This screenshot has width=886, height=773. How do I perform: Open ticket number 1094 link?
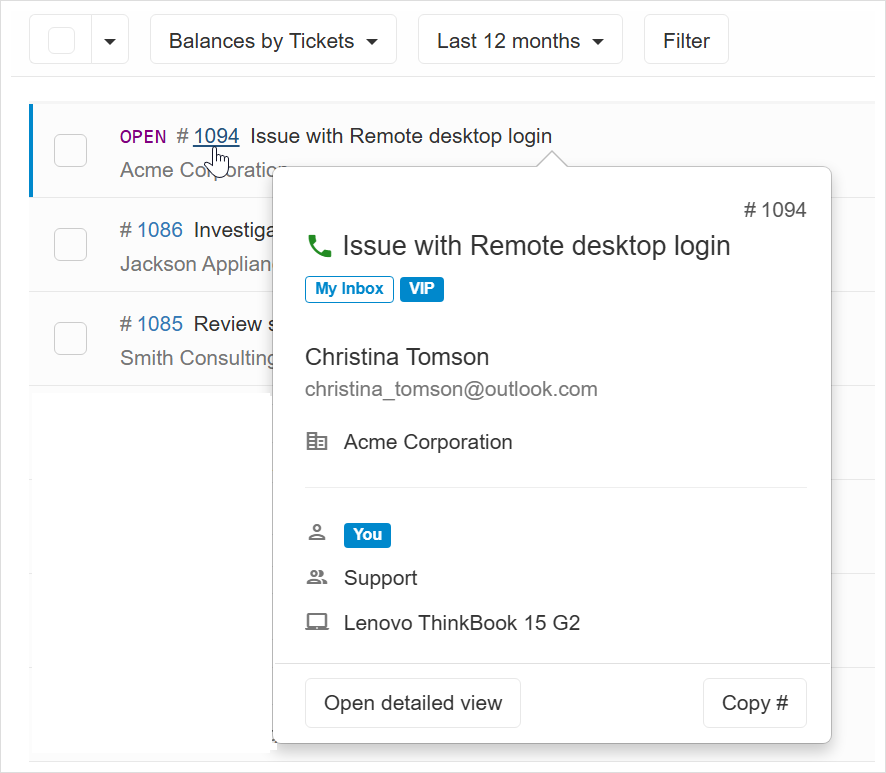[216, 136]
